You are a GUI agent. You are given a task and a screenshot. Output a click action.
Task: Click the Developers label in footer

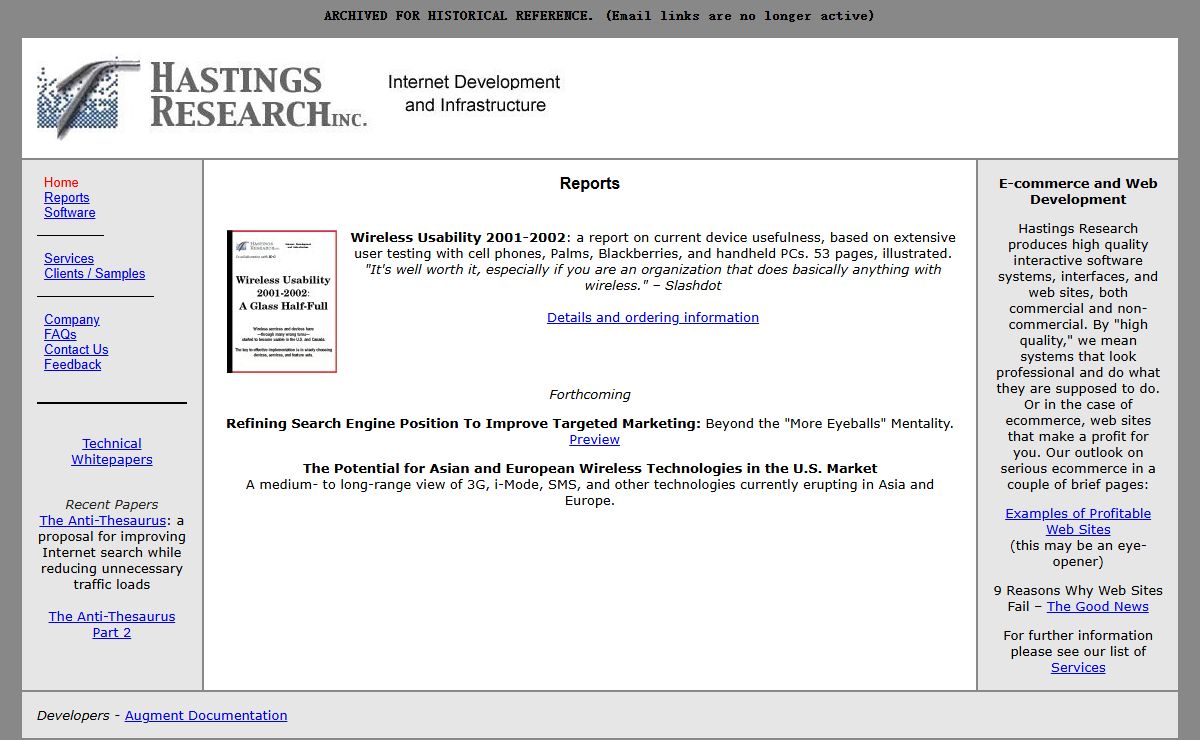click(73, 715)
